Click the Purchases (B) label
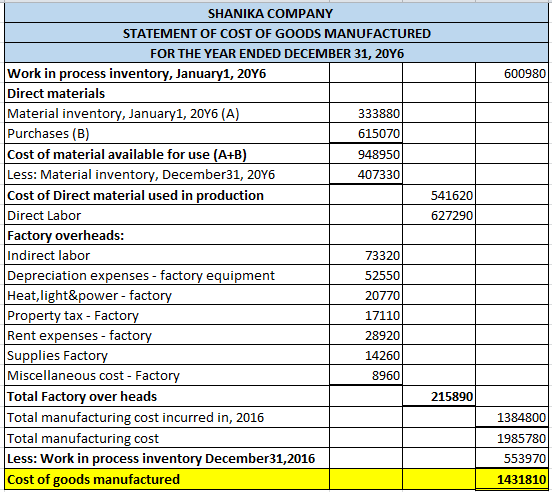 48,134
